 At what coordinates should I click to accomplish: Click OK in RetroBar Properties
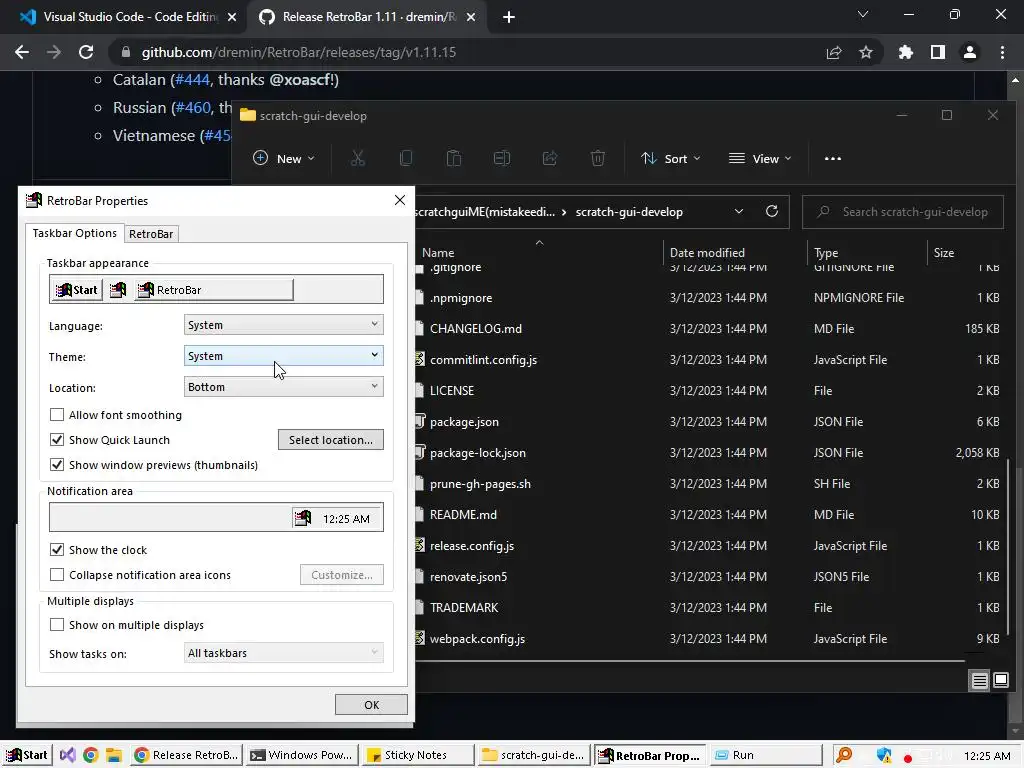click(371, 705)
